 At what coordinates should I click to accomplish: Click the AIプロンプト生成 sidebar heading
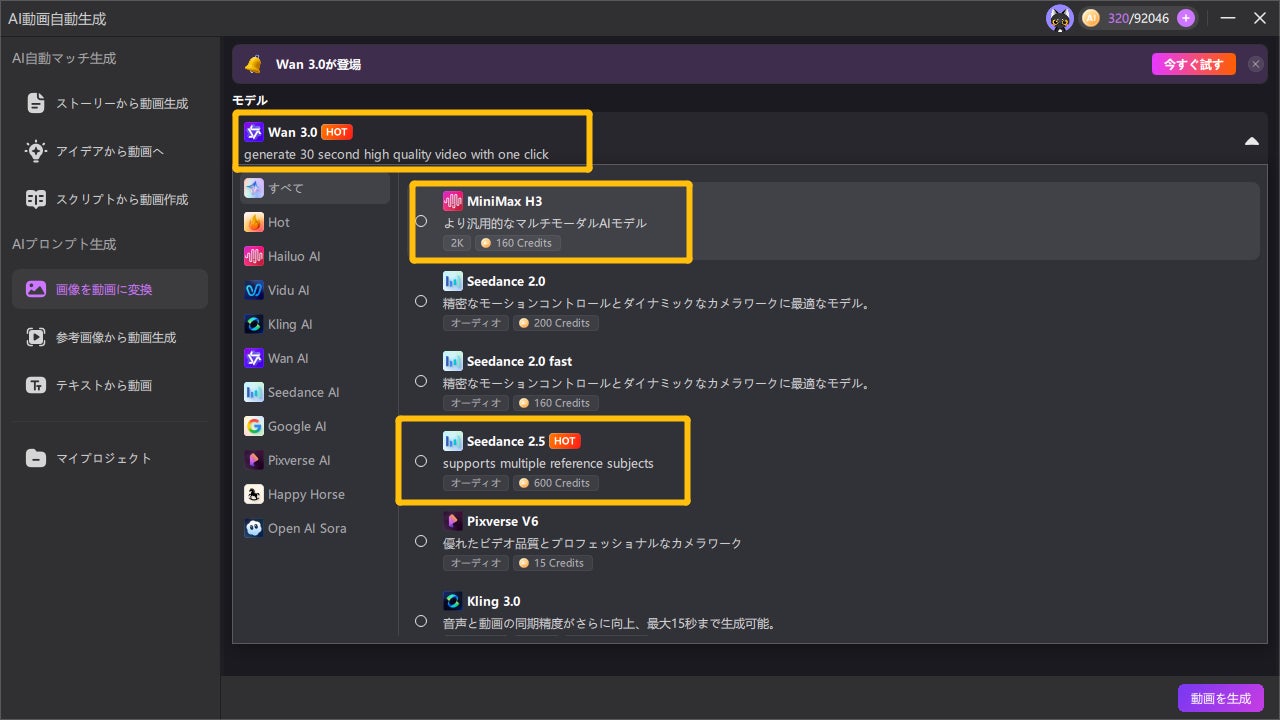tap(64, 244)
